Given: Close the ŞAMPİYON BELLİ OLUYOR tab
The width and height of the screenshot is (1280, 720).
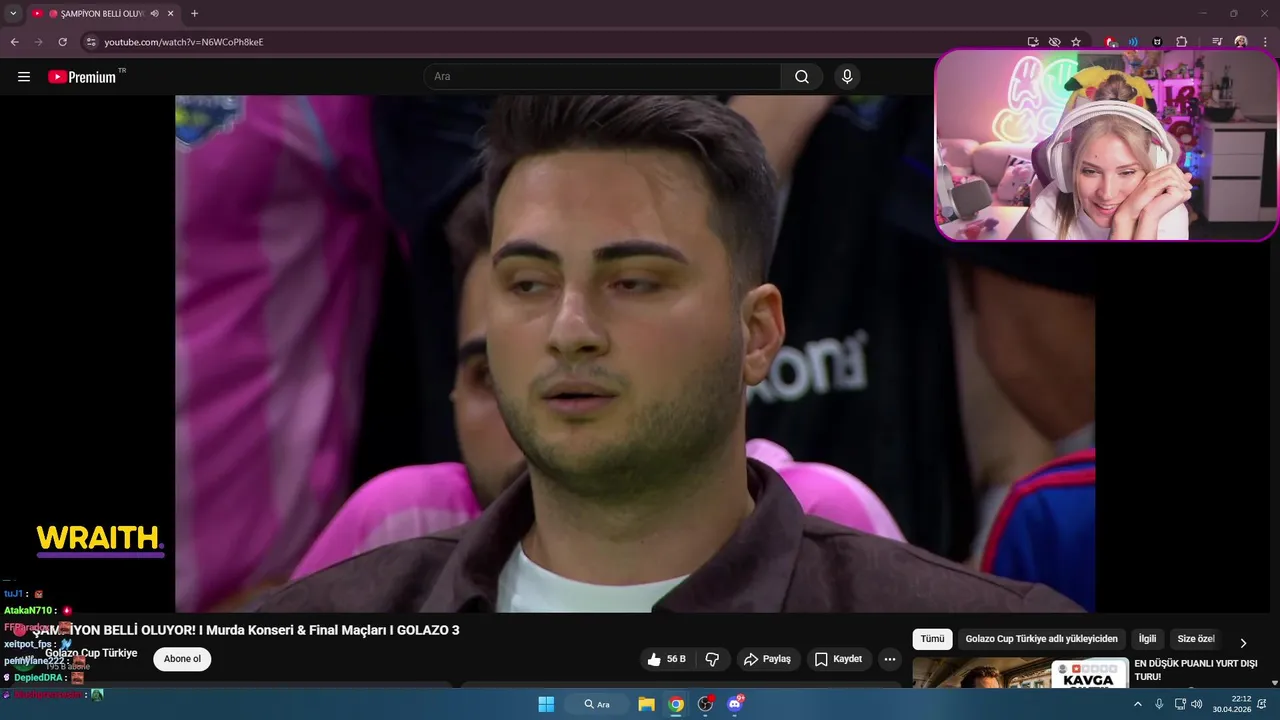Looking at the screenshot, I should tap(170, 14).
